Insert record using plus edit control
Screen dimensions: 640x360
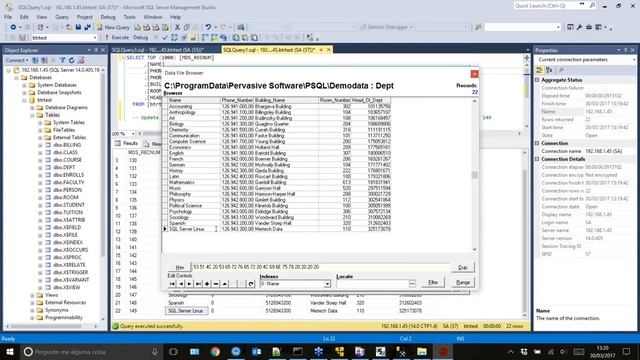point(207,284)
